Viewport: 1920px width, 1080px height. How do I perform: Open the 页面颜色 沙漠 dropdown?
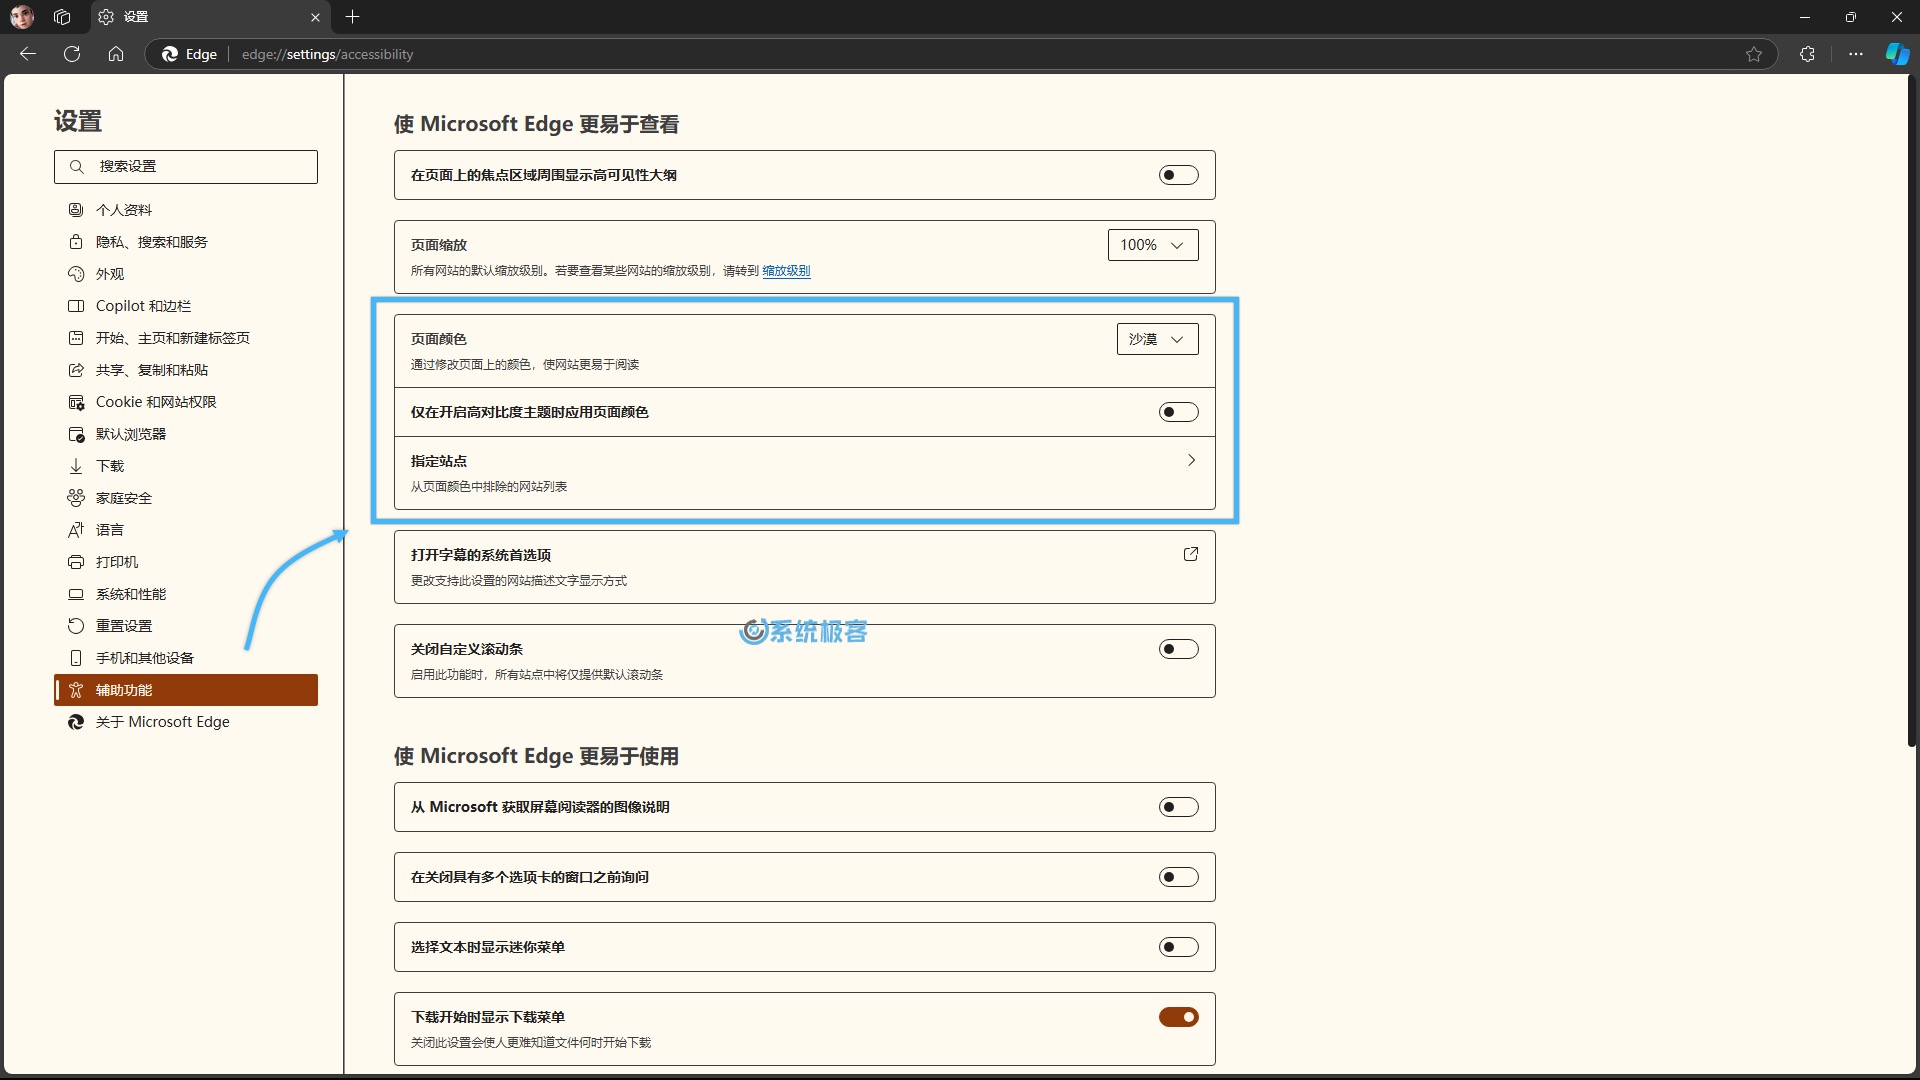click(1157, 339)
